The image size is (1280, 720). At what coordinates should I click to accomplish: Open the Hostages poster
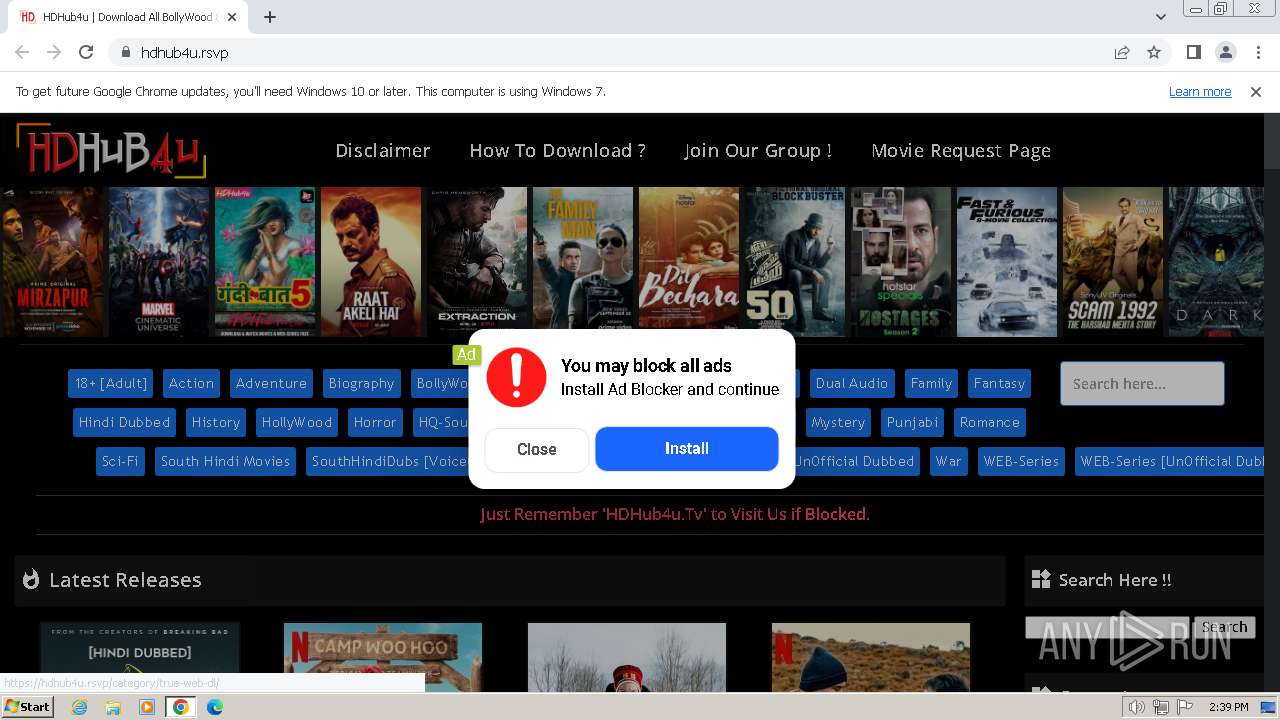tap(901, 262)
